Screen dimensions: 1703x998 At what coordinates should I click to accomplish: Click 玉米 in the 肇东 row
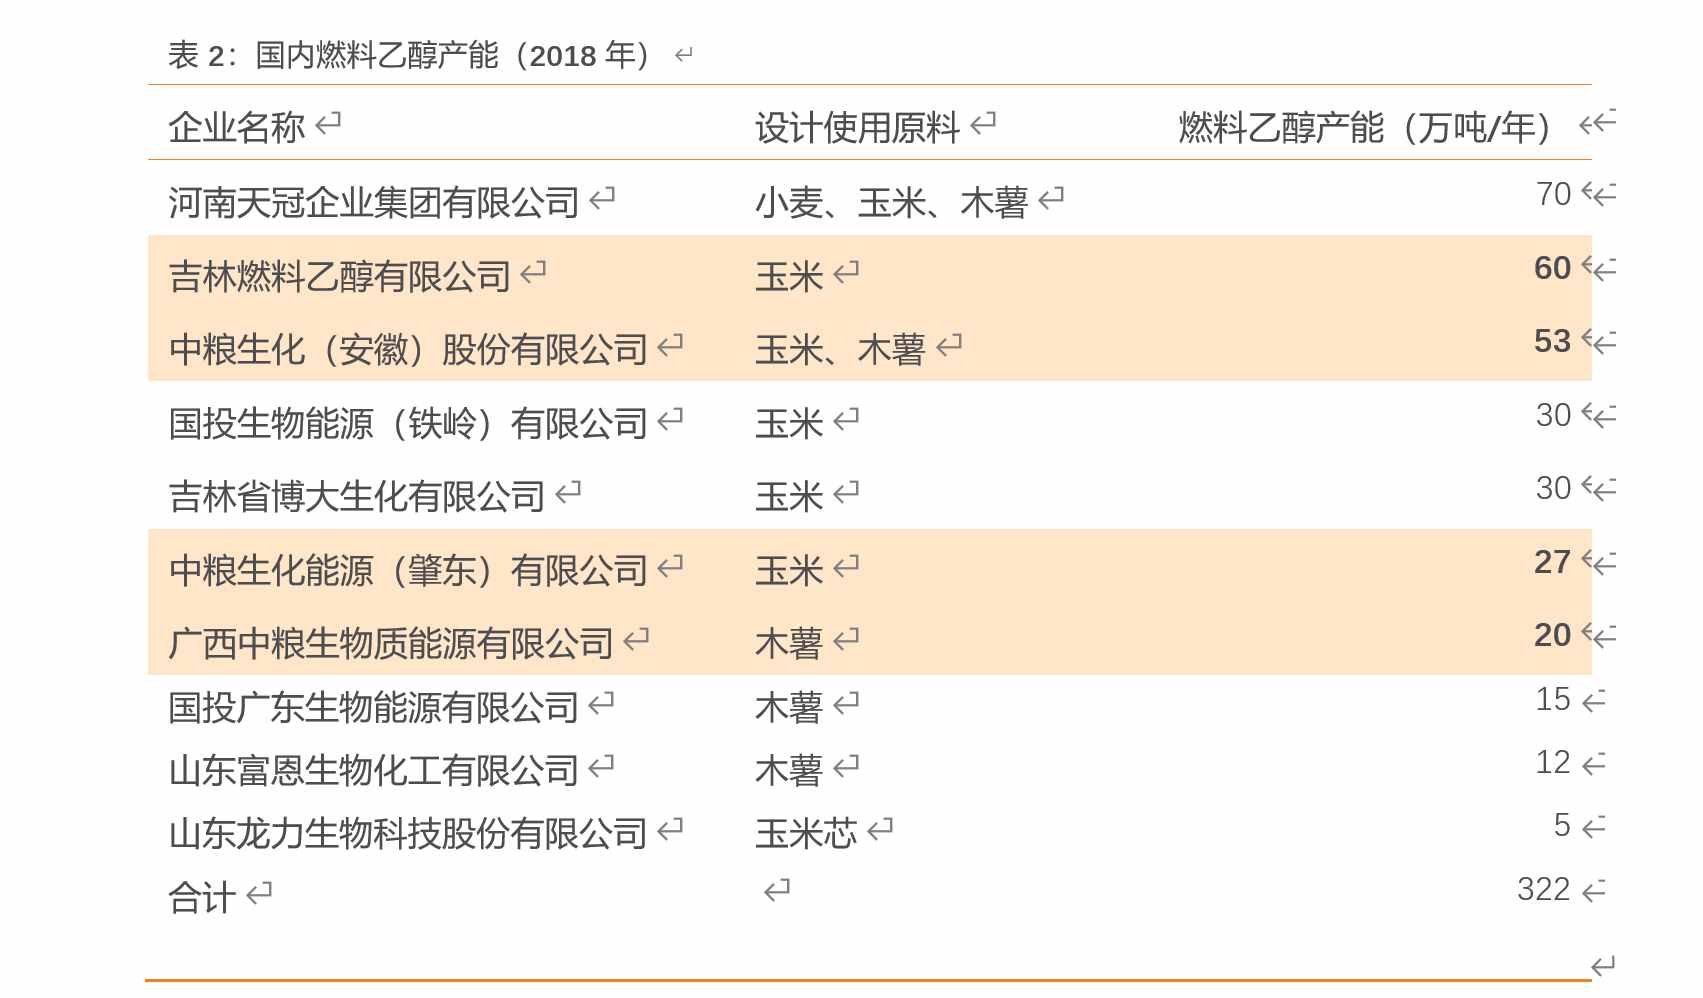pyautogui.click(x=789, y=570)
